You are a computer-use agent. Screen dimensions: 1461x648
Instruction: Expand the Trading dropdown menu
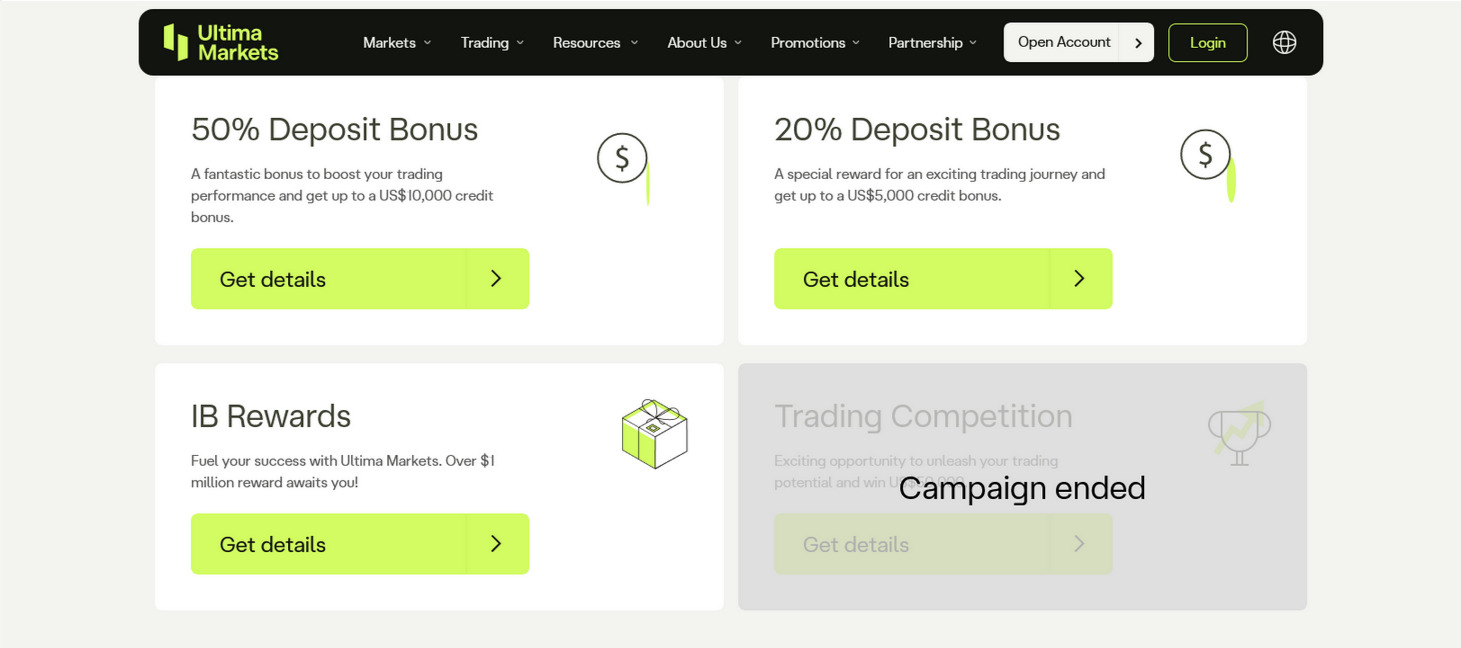pos(493,43)
